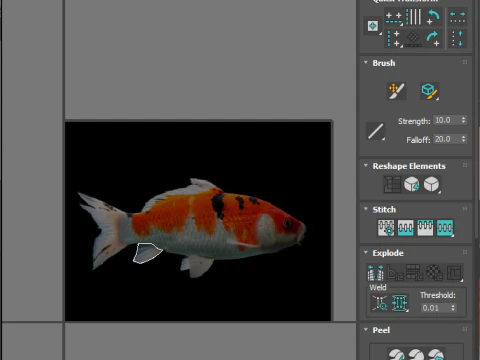
Task: Click the Stitch to Source icon
Action: [425, 228]
